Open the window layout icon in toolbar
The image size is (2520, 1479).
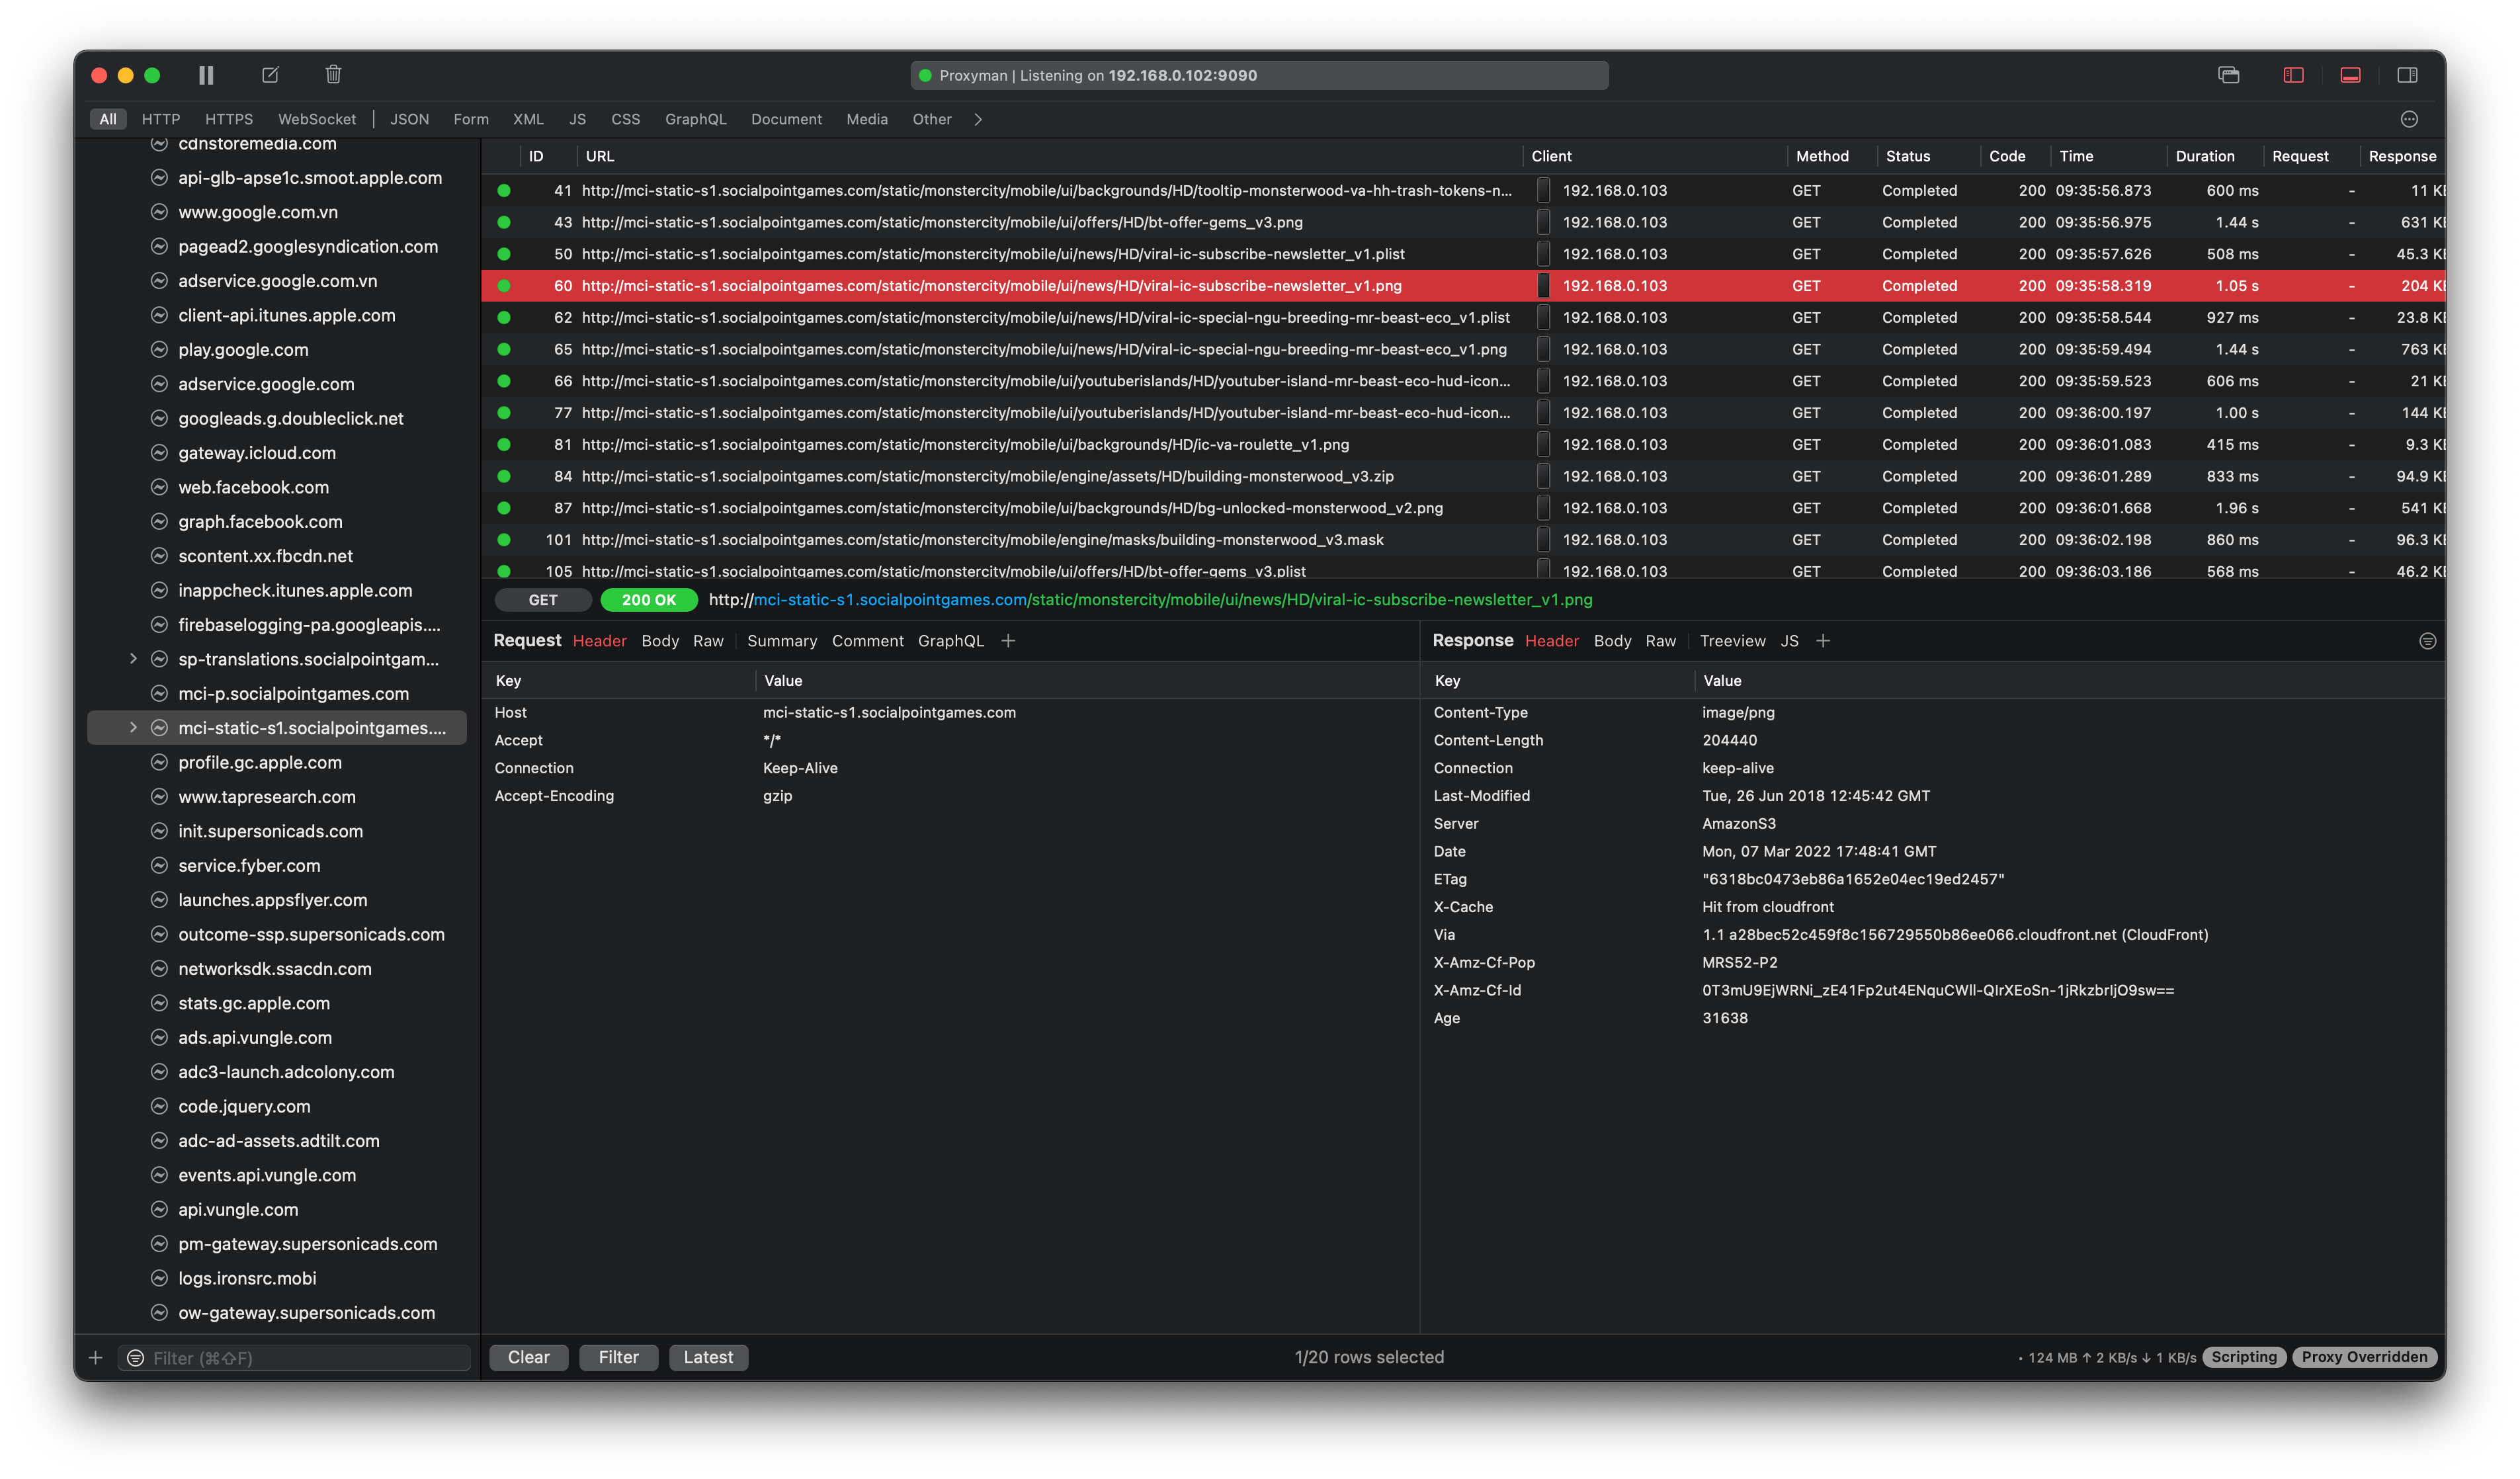(x=2228, y=75)
